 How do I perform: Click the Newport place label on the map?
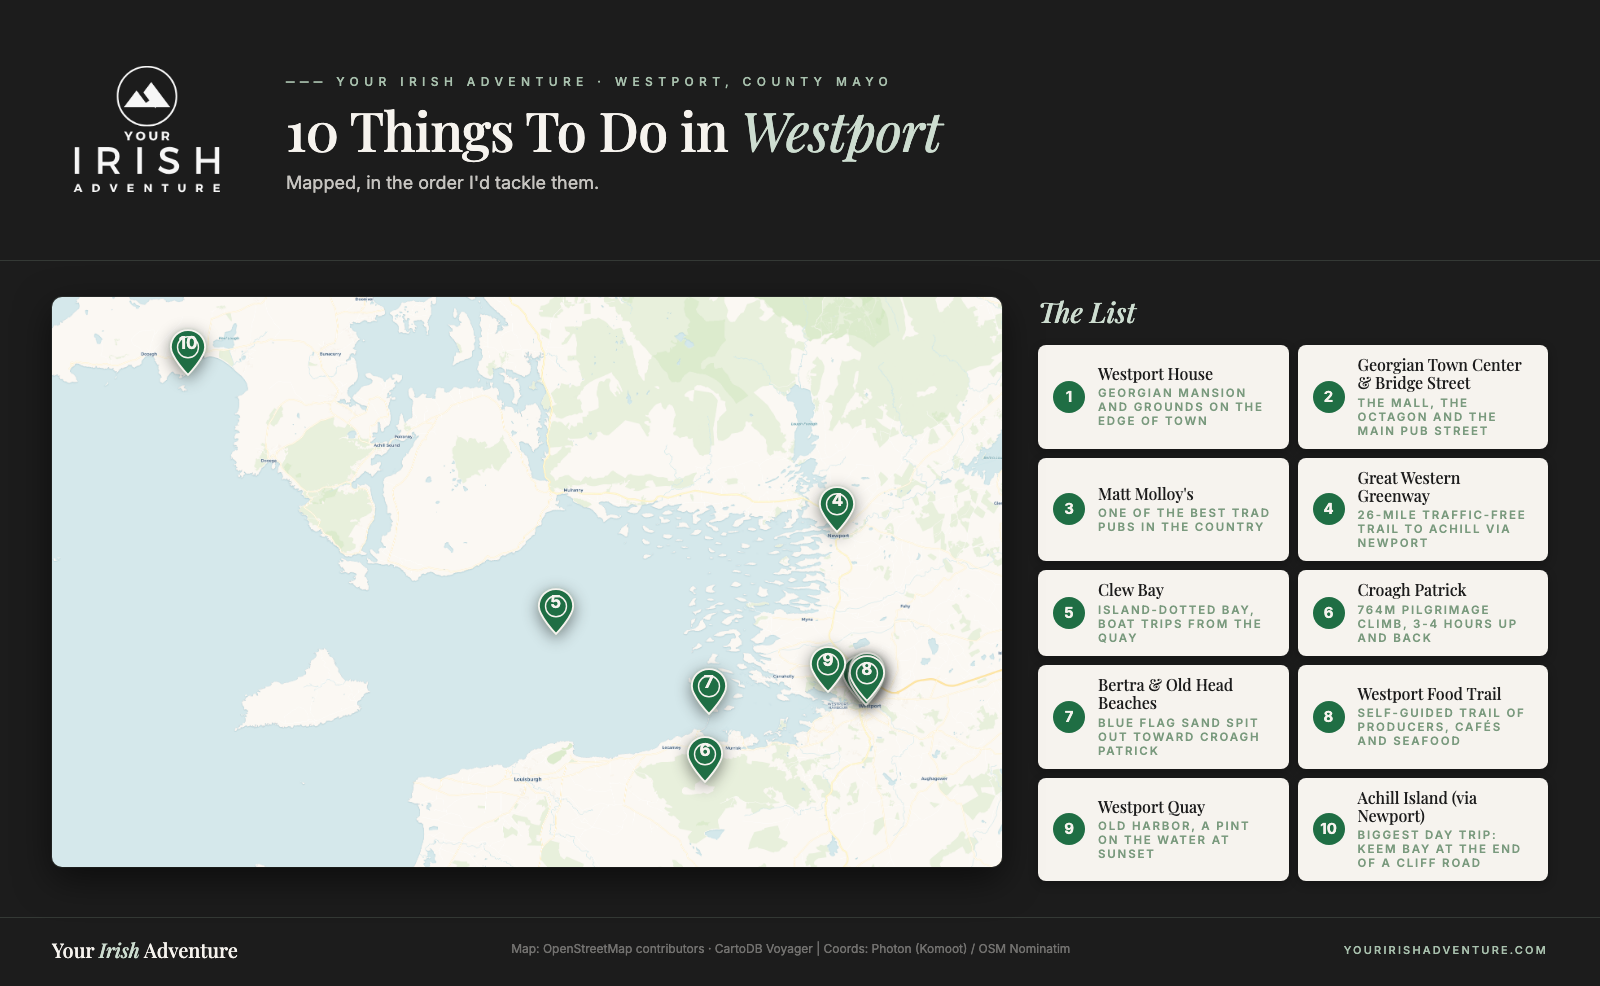coord(838,536)
